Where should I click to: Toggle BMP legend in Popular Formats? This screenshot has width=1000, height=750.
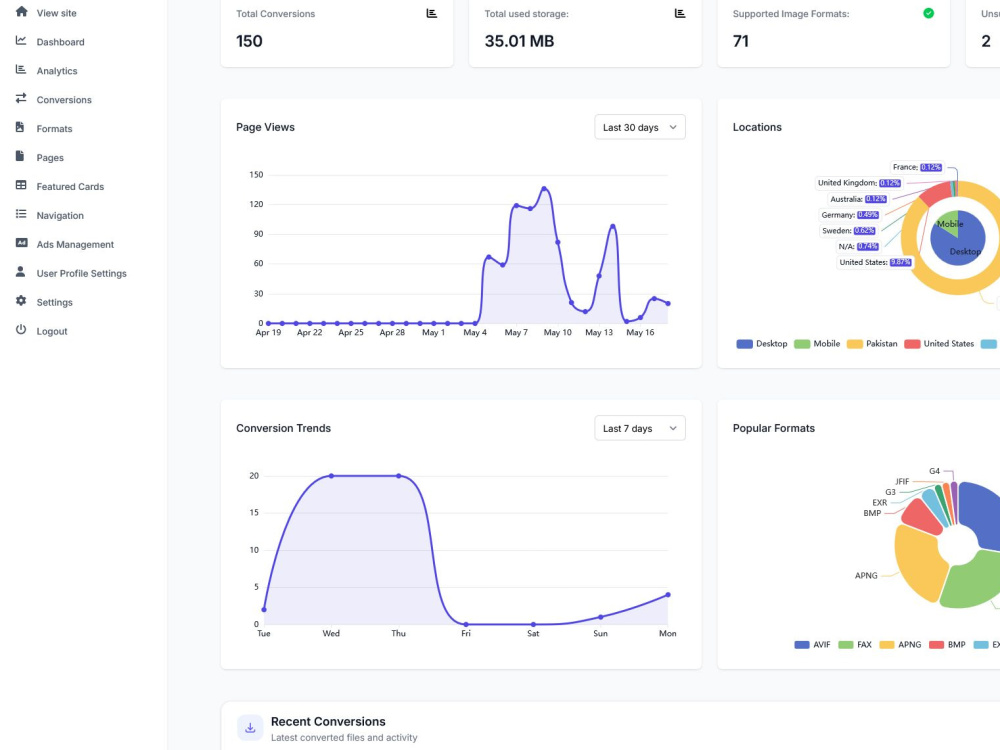click(x=947, y=645)
